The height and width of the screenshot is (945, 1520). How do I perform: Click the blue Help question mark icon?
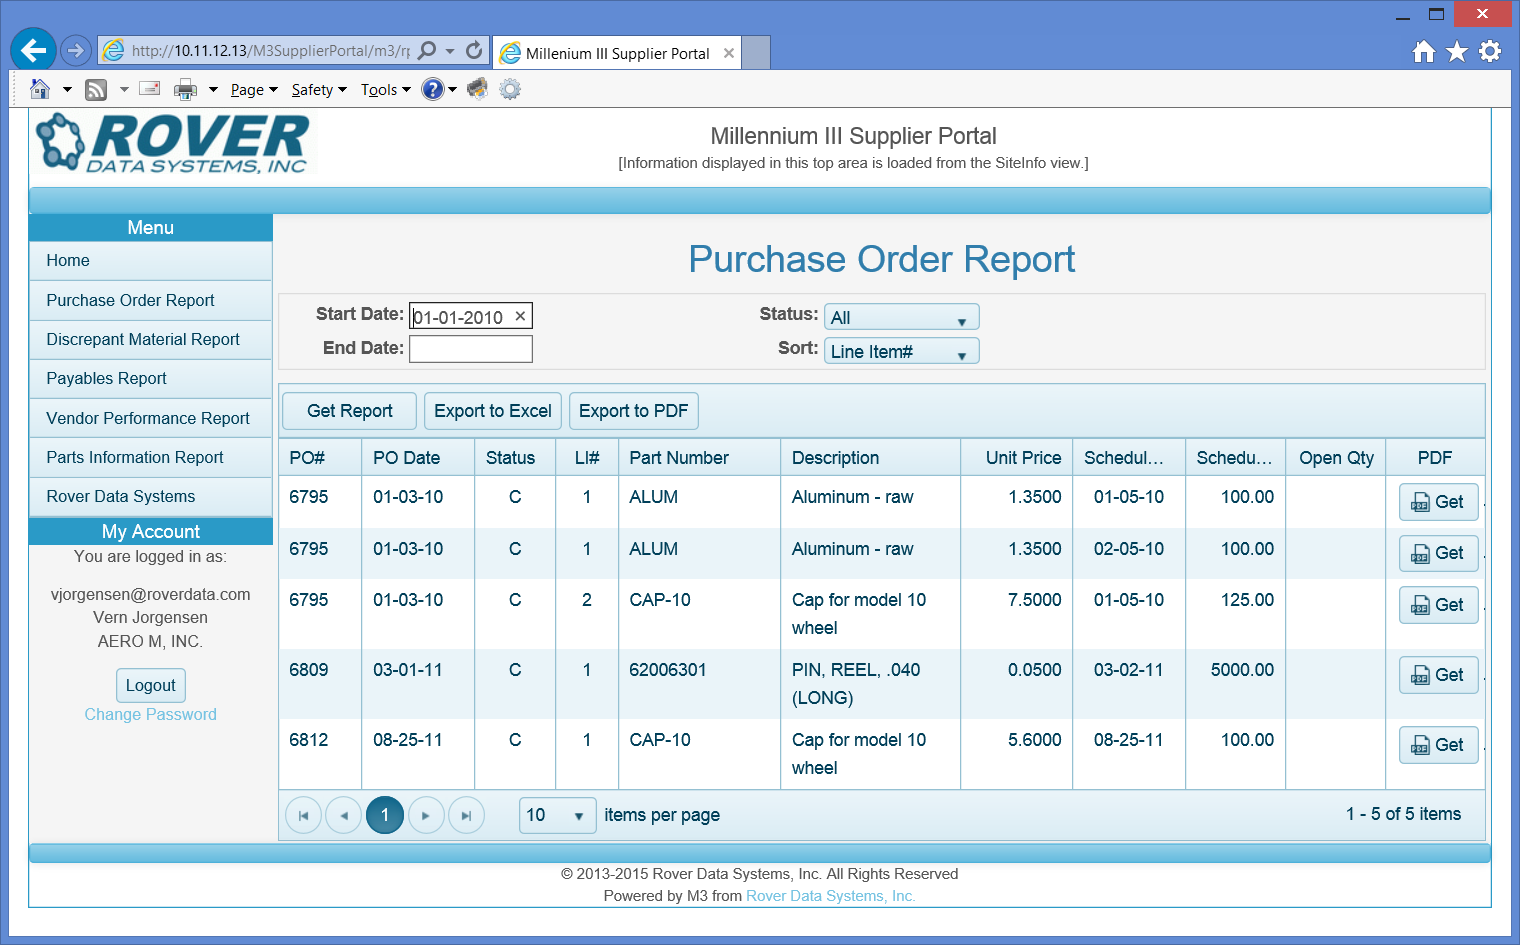click(x=432, y=89)
